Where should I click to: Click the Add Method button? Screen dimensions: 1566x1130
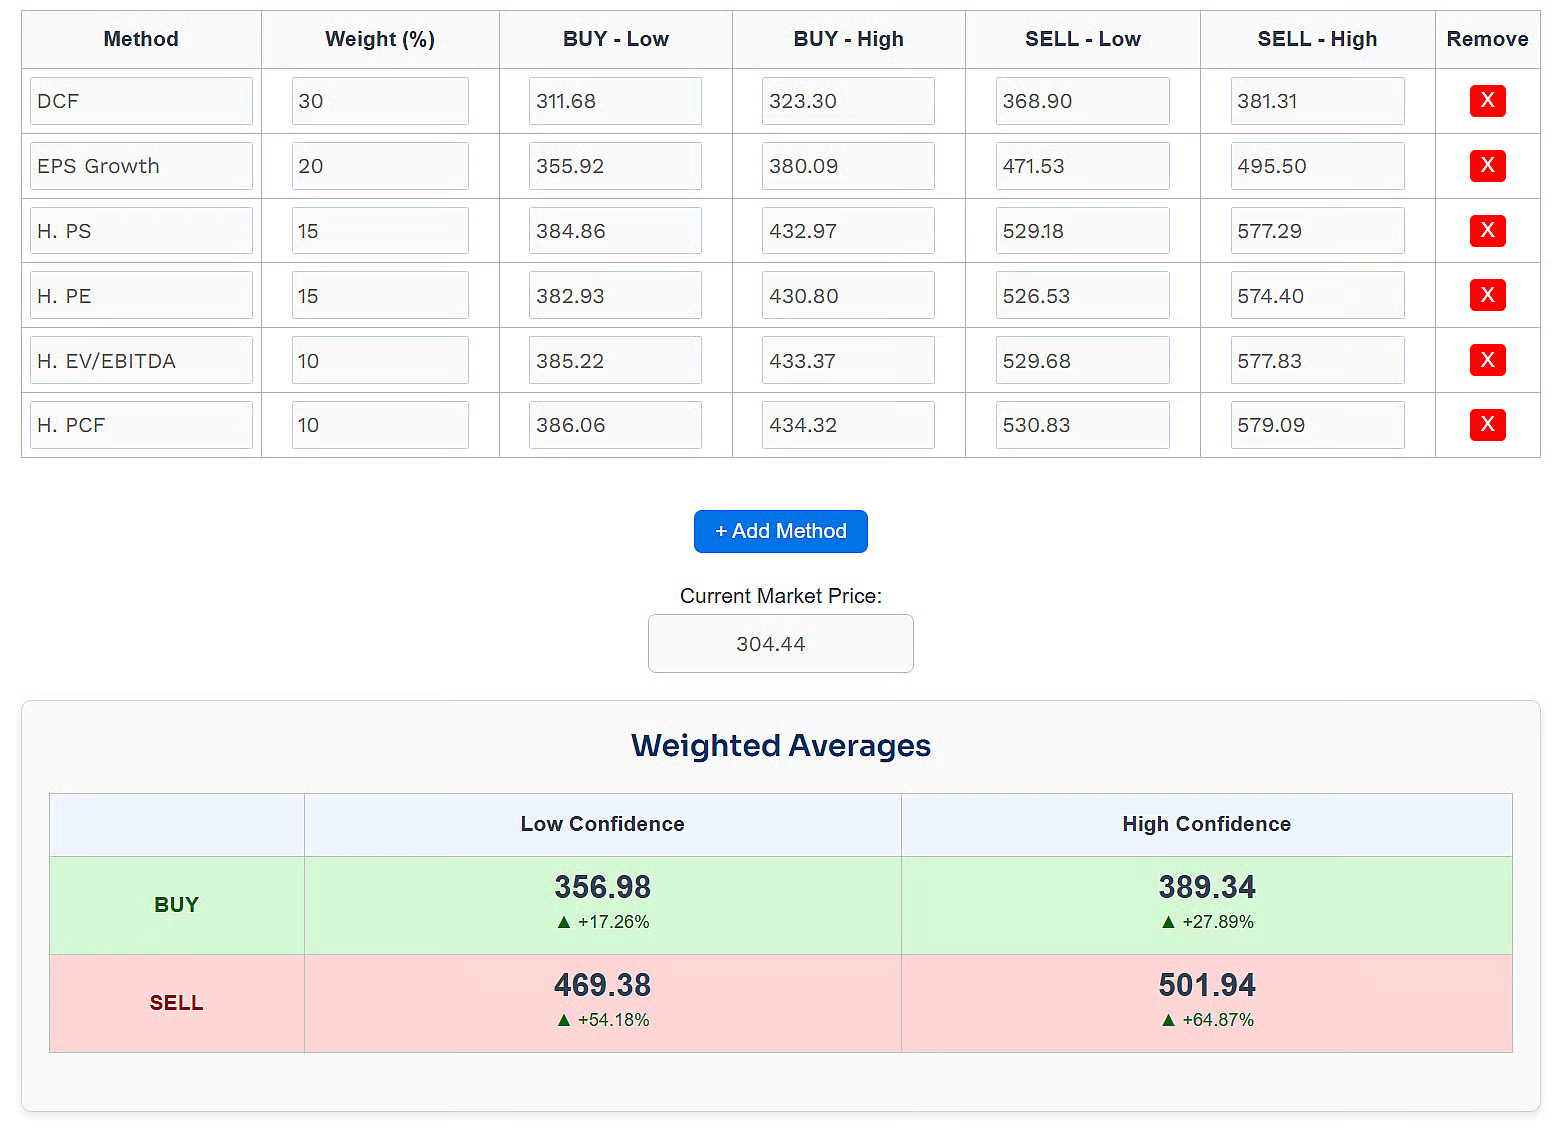[x=780, y=531]
